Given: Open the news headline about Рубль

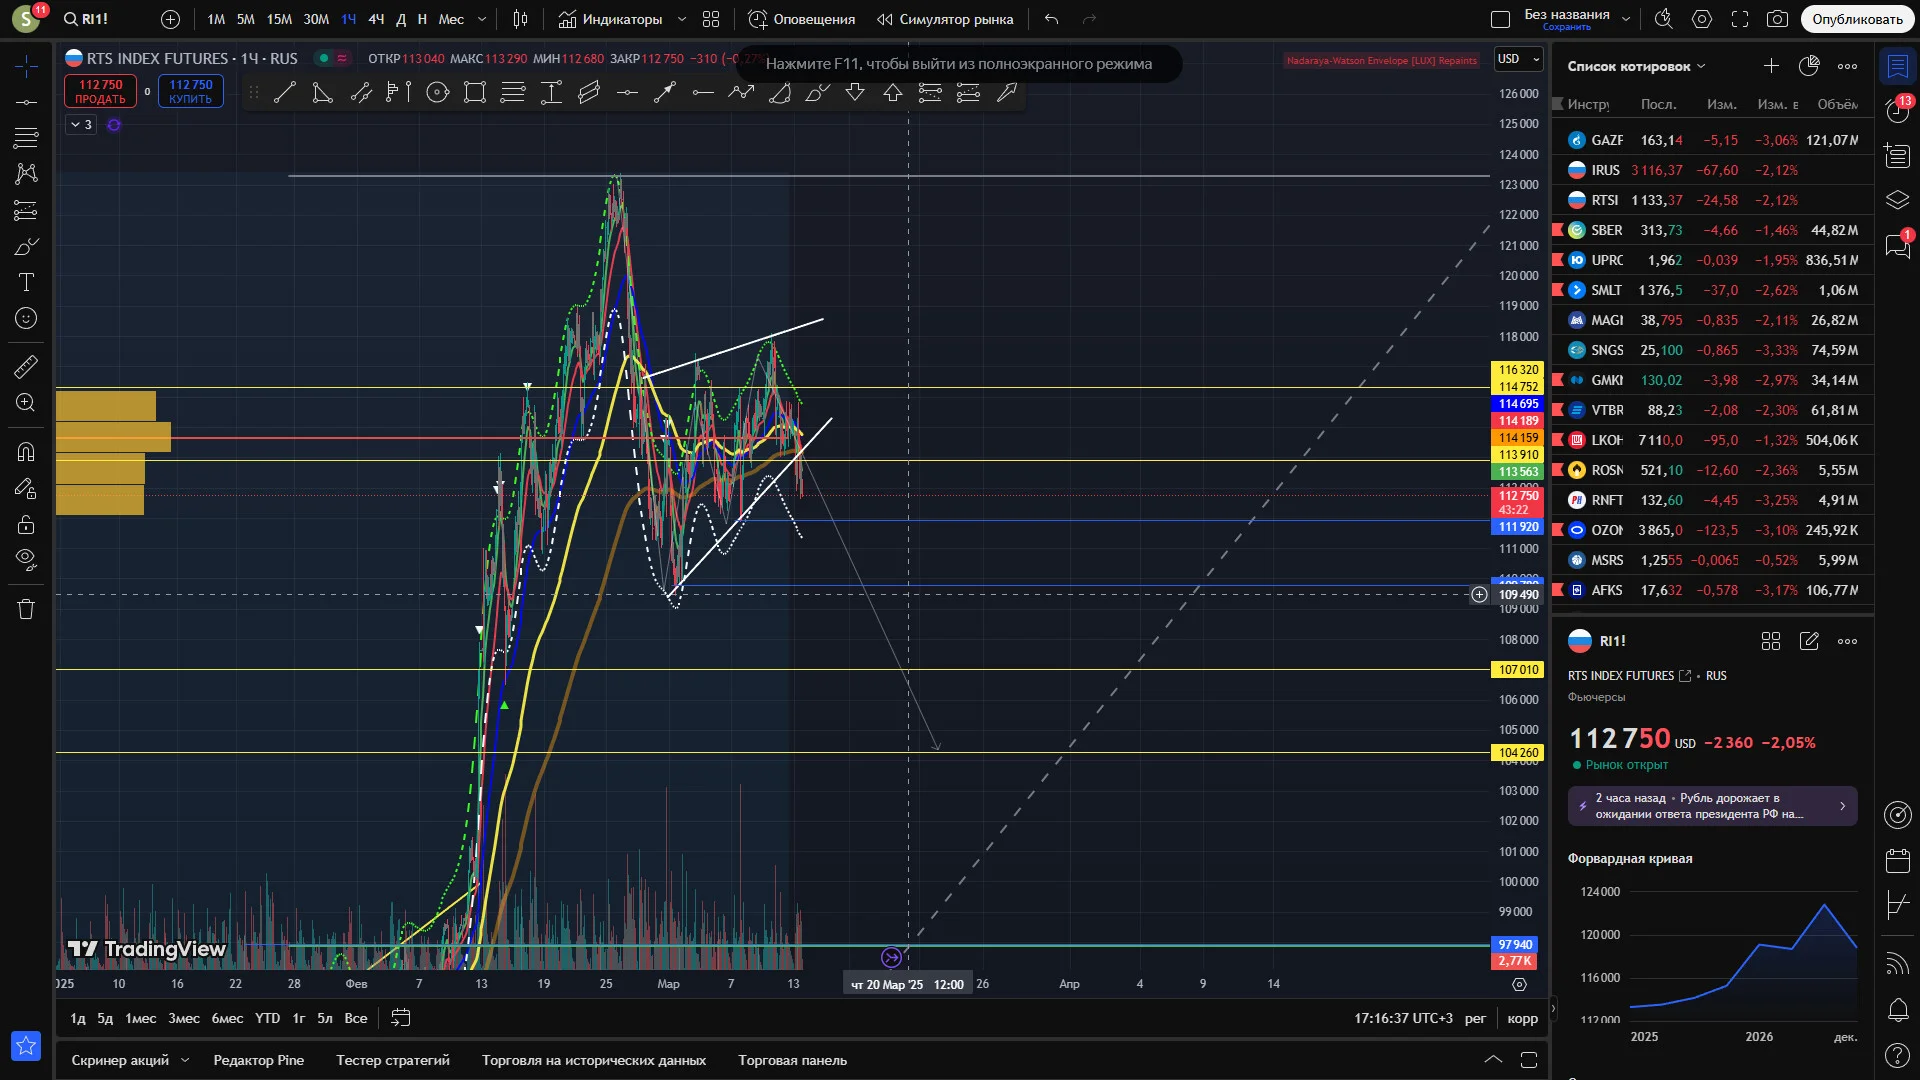Looking at the screenshot, I should coord(1712,806).
